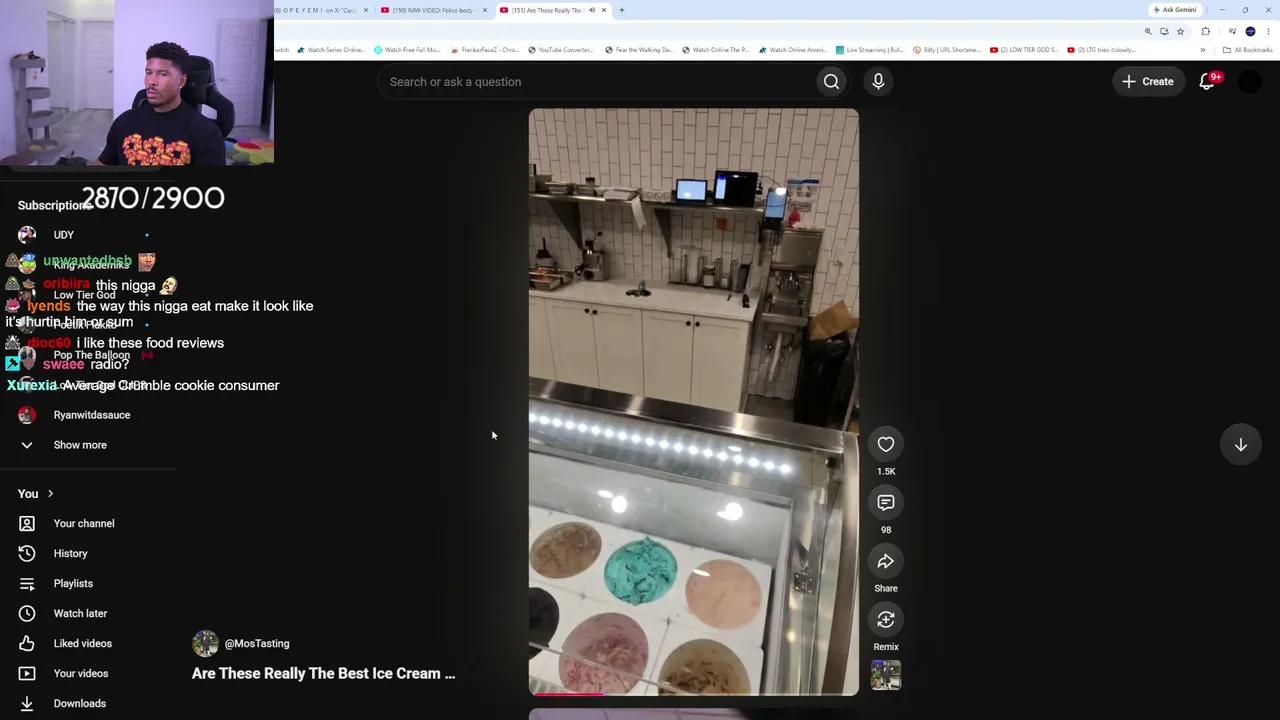This screenshot has height=720, width=1280.
Task: Click the UDY channel avatar icon
Action: pyautogui.click(x=27, y=235)
